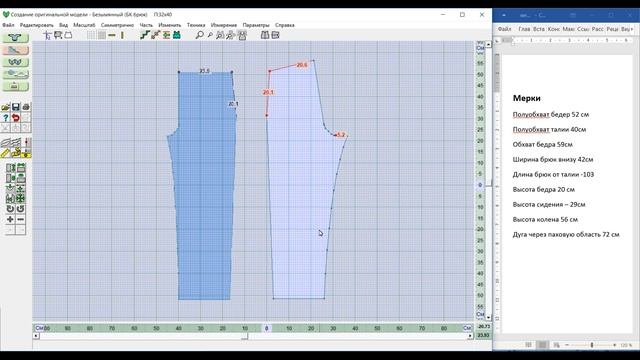Click the 20.5 label on dark pattern
Viewport: 640px width, 360px height.
(204, 71)
